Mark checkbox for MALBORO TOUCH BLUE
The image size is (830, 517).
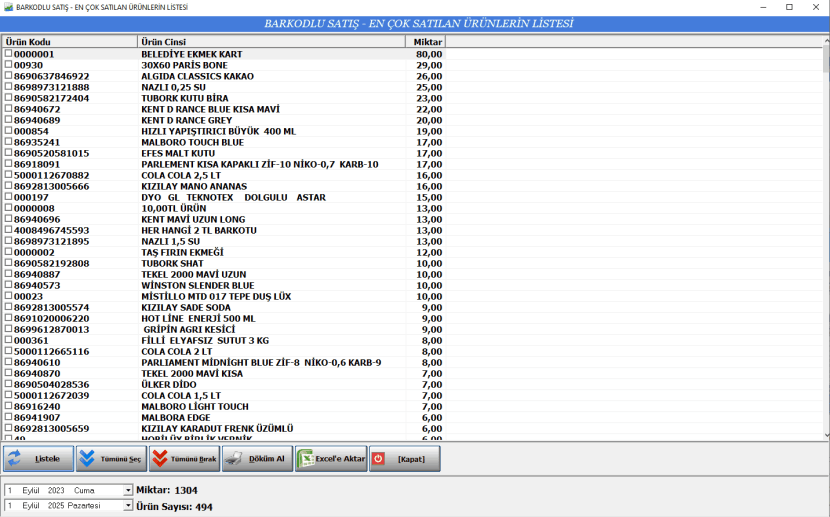[8, 142]
